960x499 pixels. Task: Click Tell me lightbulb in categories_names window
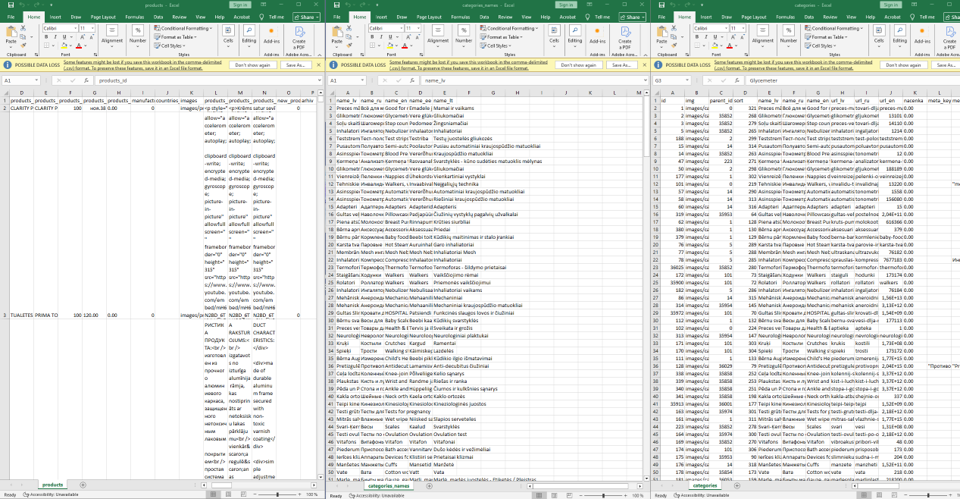588,17
